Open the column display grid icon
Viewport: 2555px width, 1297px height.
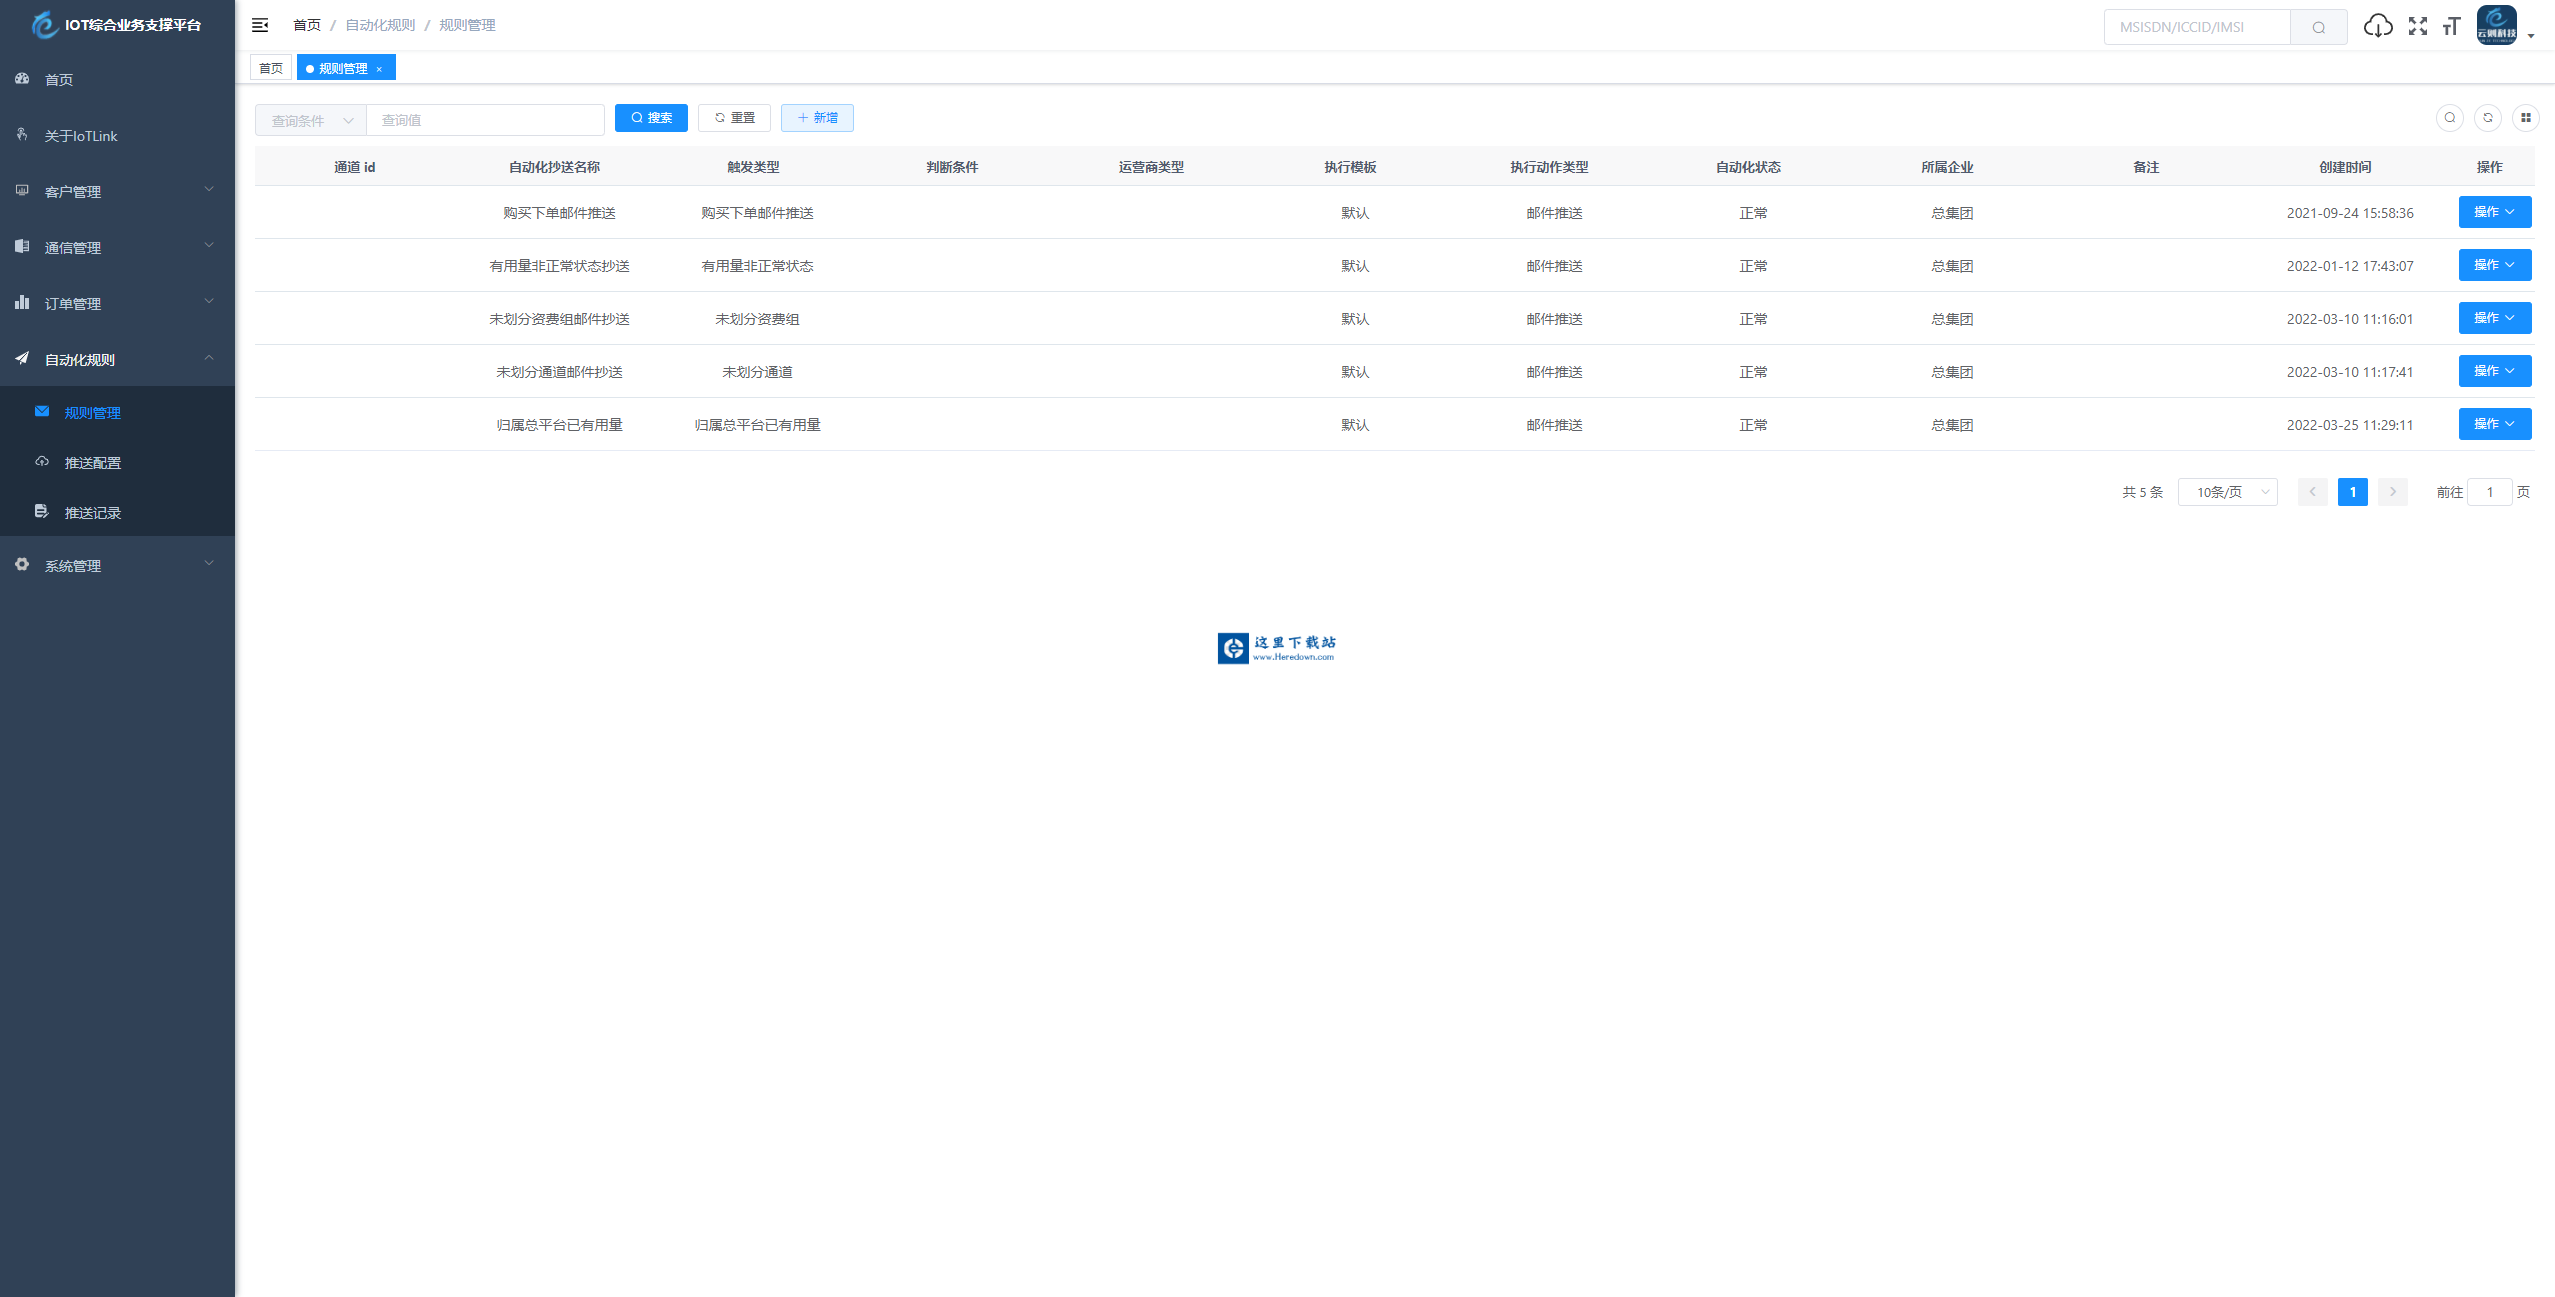[x=2525, y=118]
